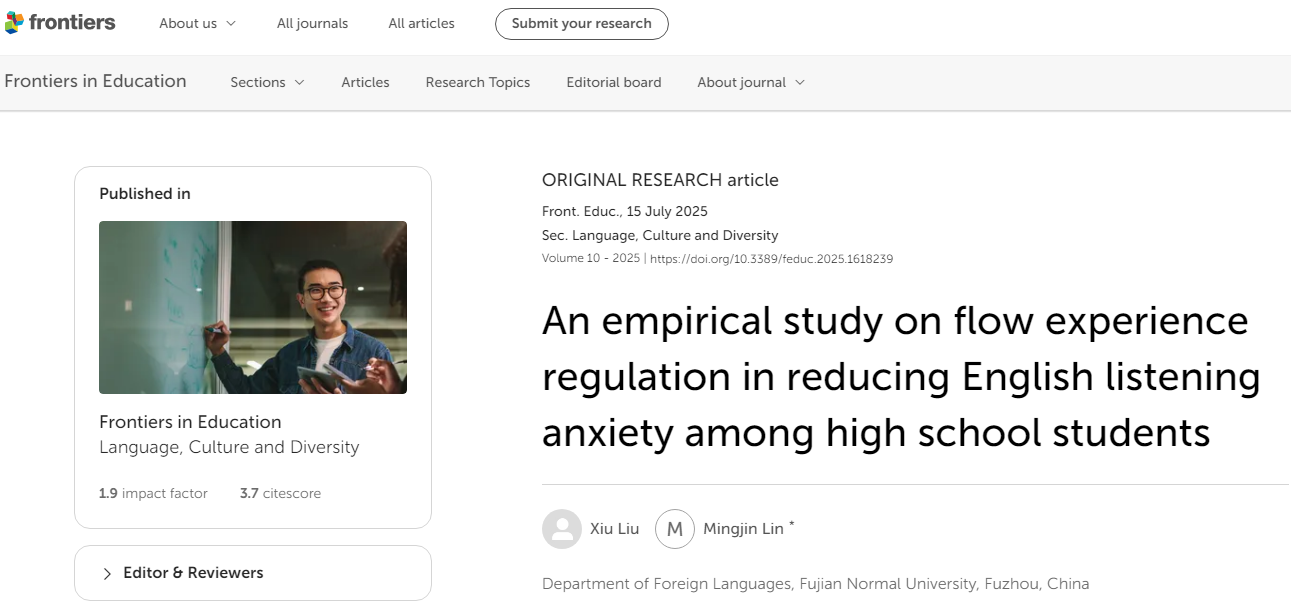Select the Articles tab
This screenshot has width=1291, height=609.
click(365, 82)
